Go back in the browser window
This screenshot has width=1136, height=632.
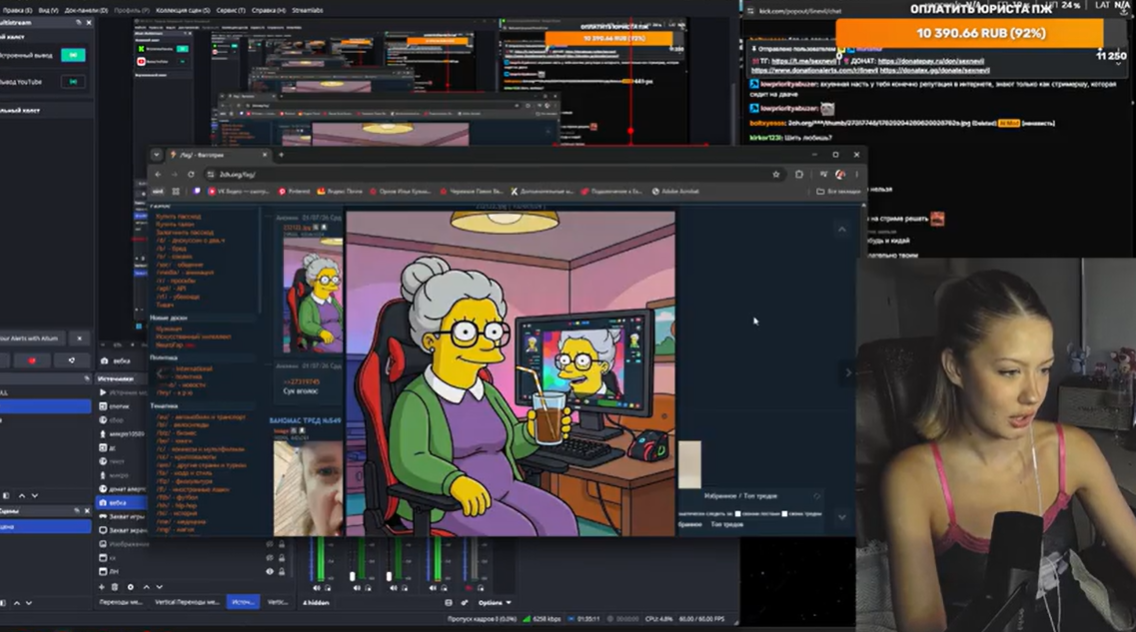click(x=158, y=174)
